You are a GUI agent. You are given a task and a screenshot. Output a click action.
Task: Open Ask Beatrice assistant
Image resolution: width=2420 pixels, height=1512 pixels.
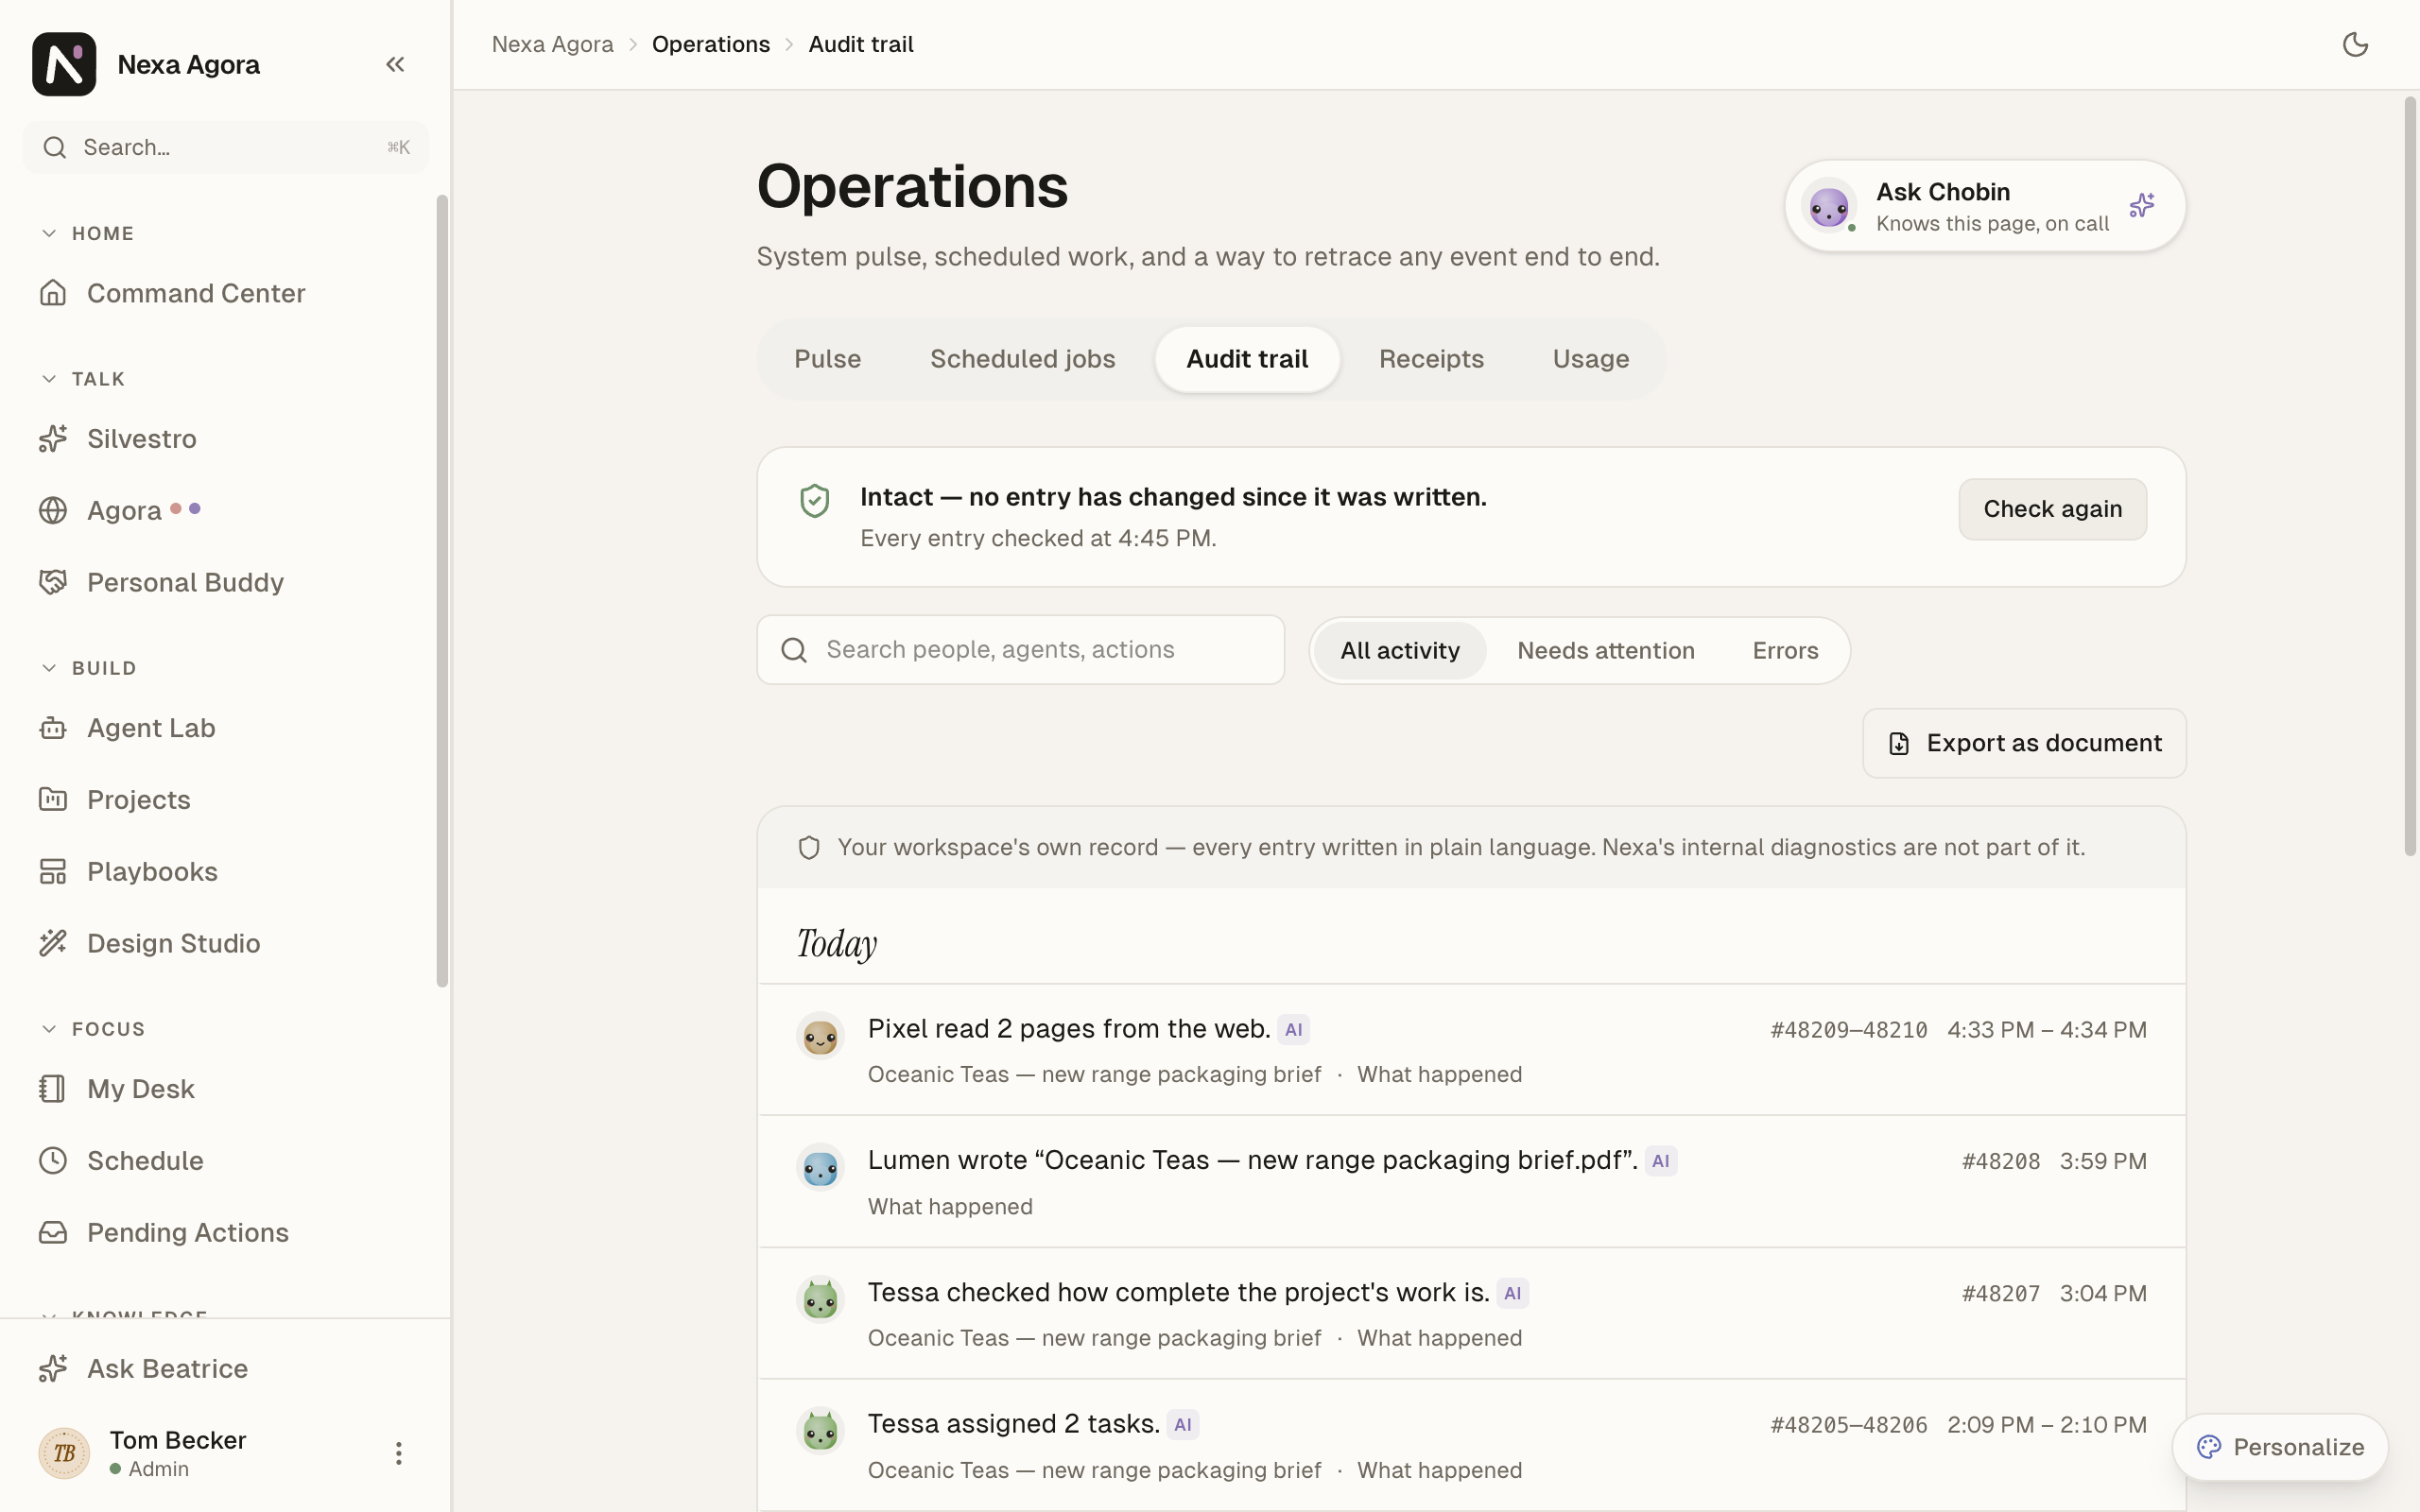(x=225, y=1369)
